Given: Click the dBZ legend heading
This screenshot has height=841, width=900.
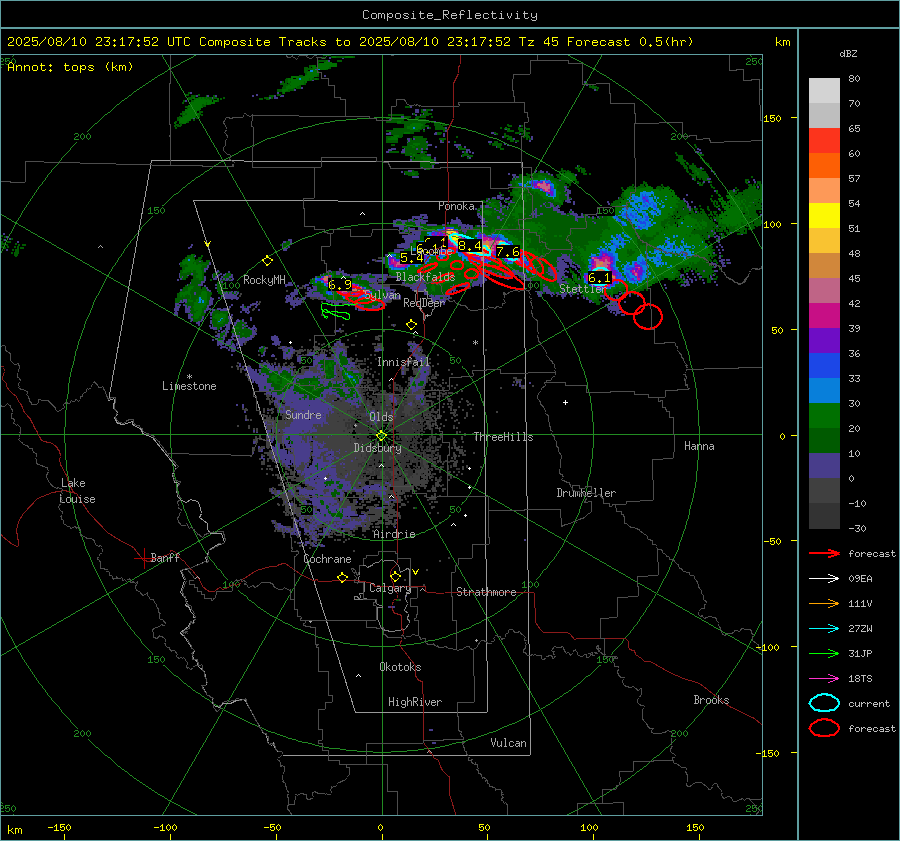Looking at the screenshot, I should (x=848, y=54).
